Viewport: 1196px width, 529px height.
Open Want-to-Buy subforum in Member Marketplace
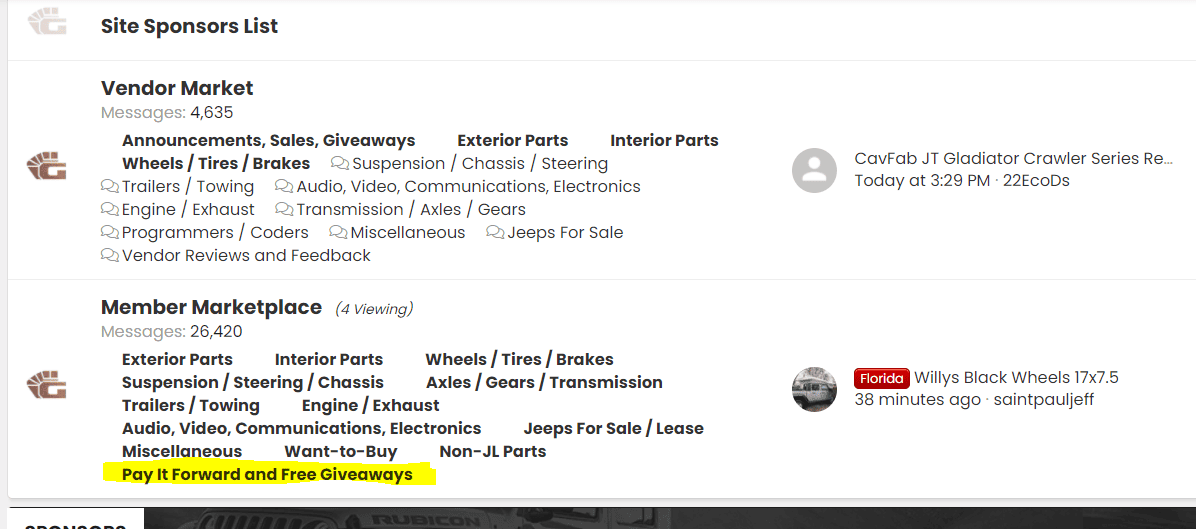(x=341, y=451)
